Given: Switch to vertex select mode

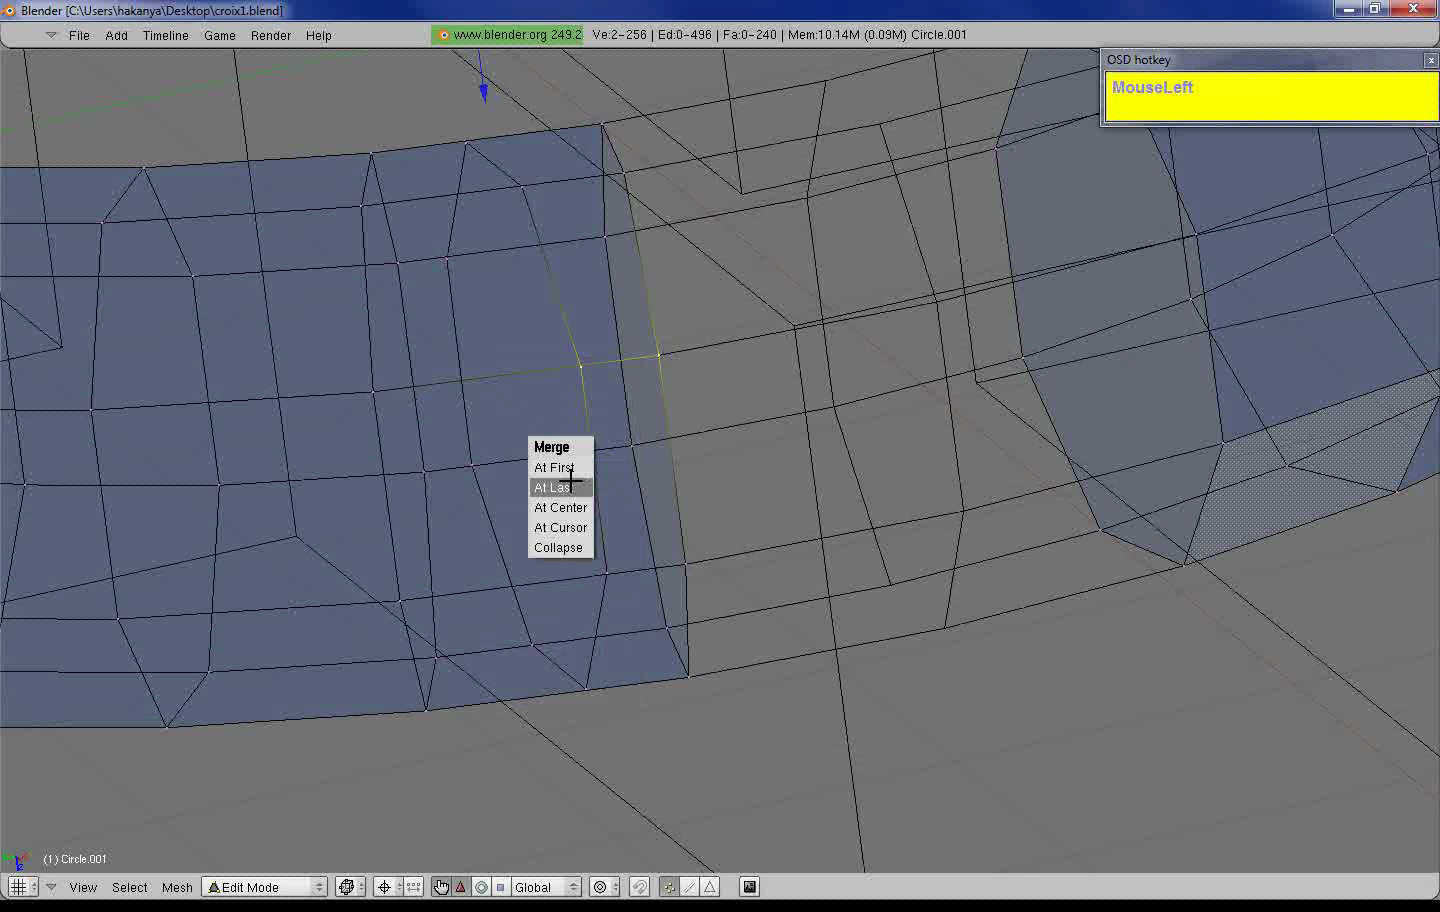Looking at the screenshot, I should click(x=669, y=887).
